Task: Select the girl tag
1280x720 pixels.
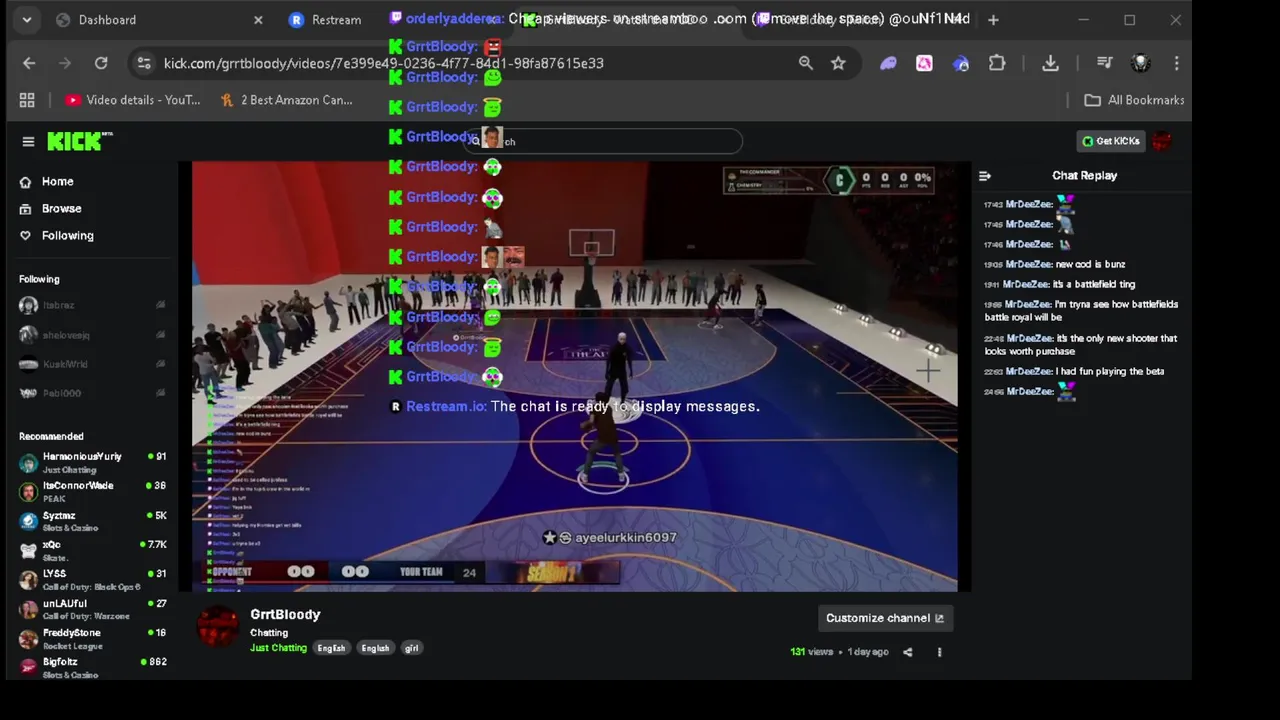Action: (411, 648)
